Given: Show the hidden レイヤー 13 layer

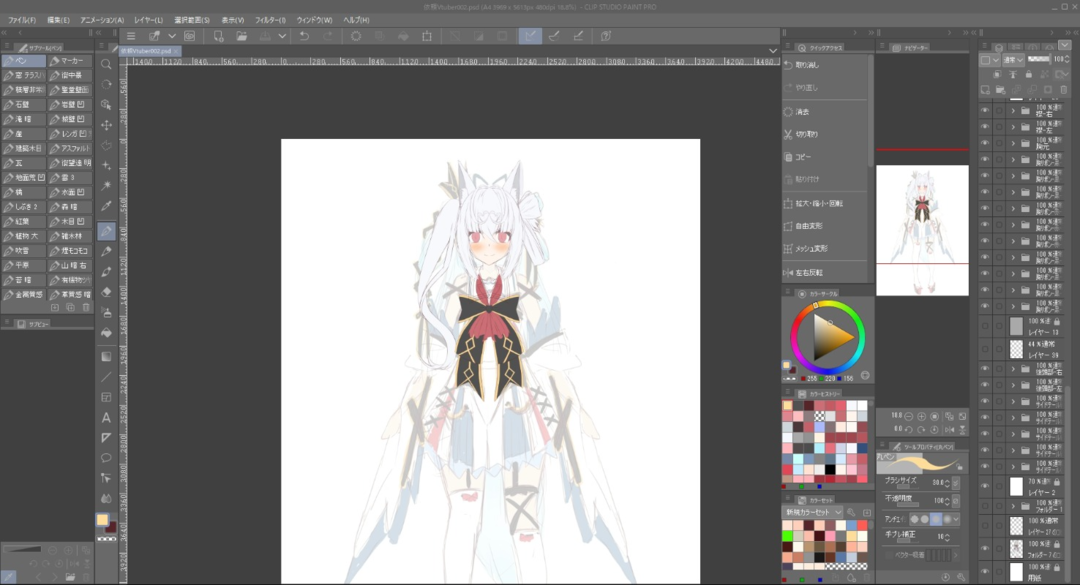Looking at the screenshot, I should (x=985, y=326).
